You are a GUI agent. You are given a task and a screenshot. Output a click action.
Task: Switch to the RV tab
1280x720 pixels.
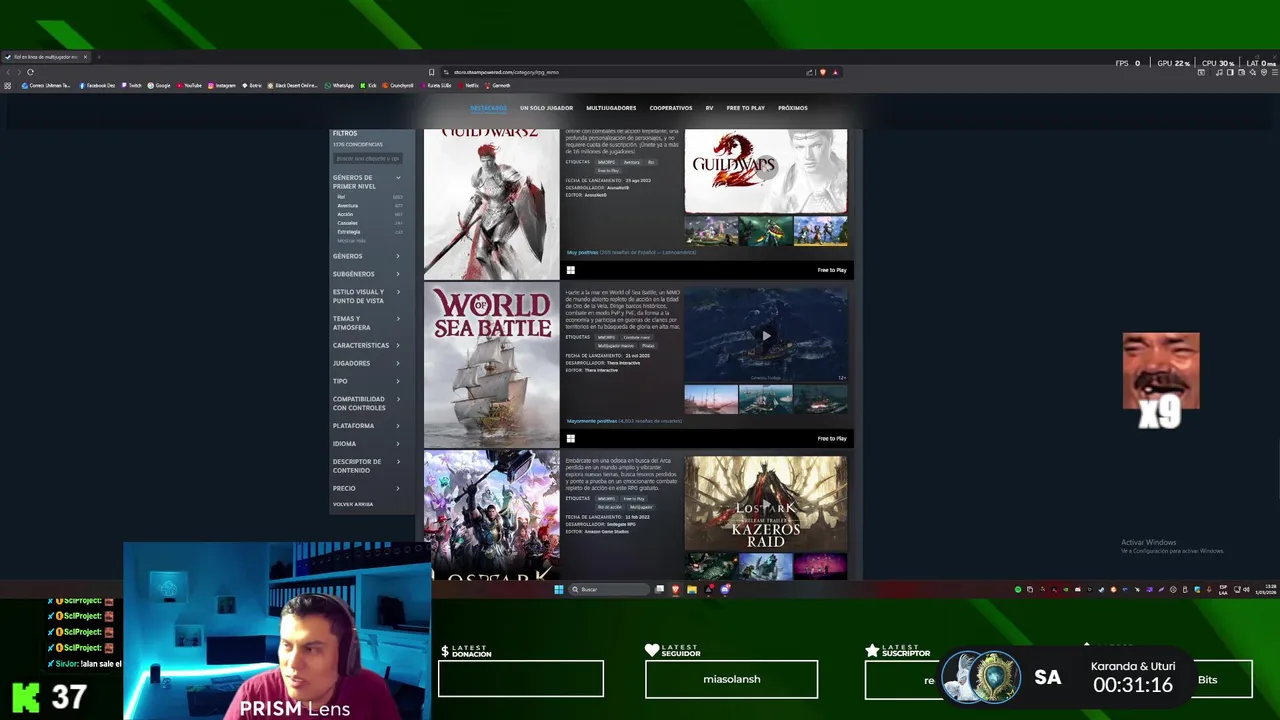point(710,108)
